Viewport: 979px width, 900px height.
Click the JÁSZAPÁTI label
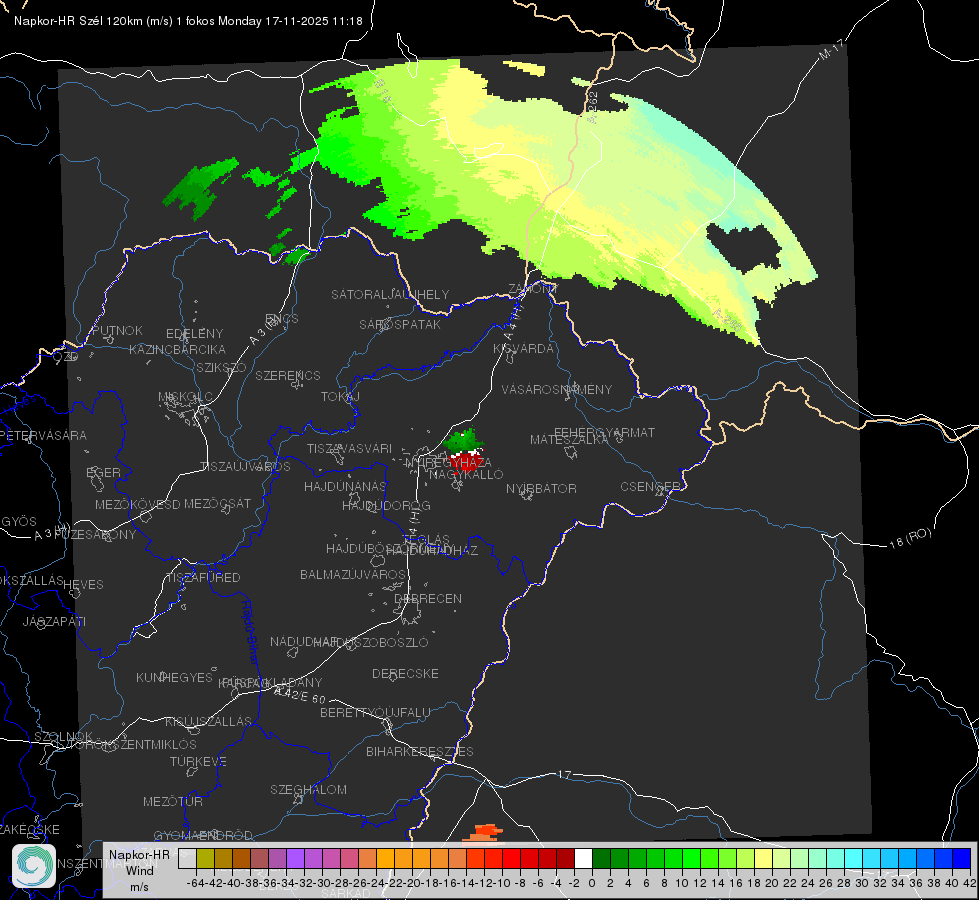point(54,621)
